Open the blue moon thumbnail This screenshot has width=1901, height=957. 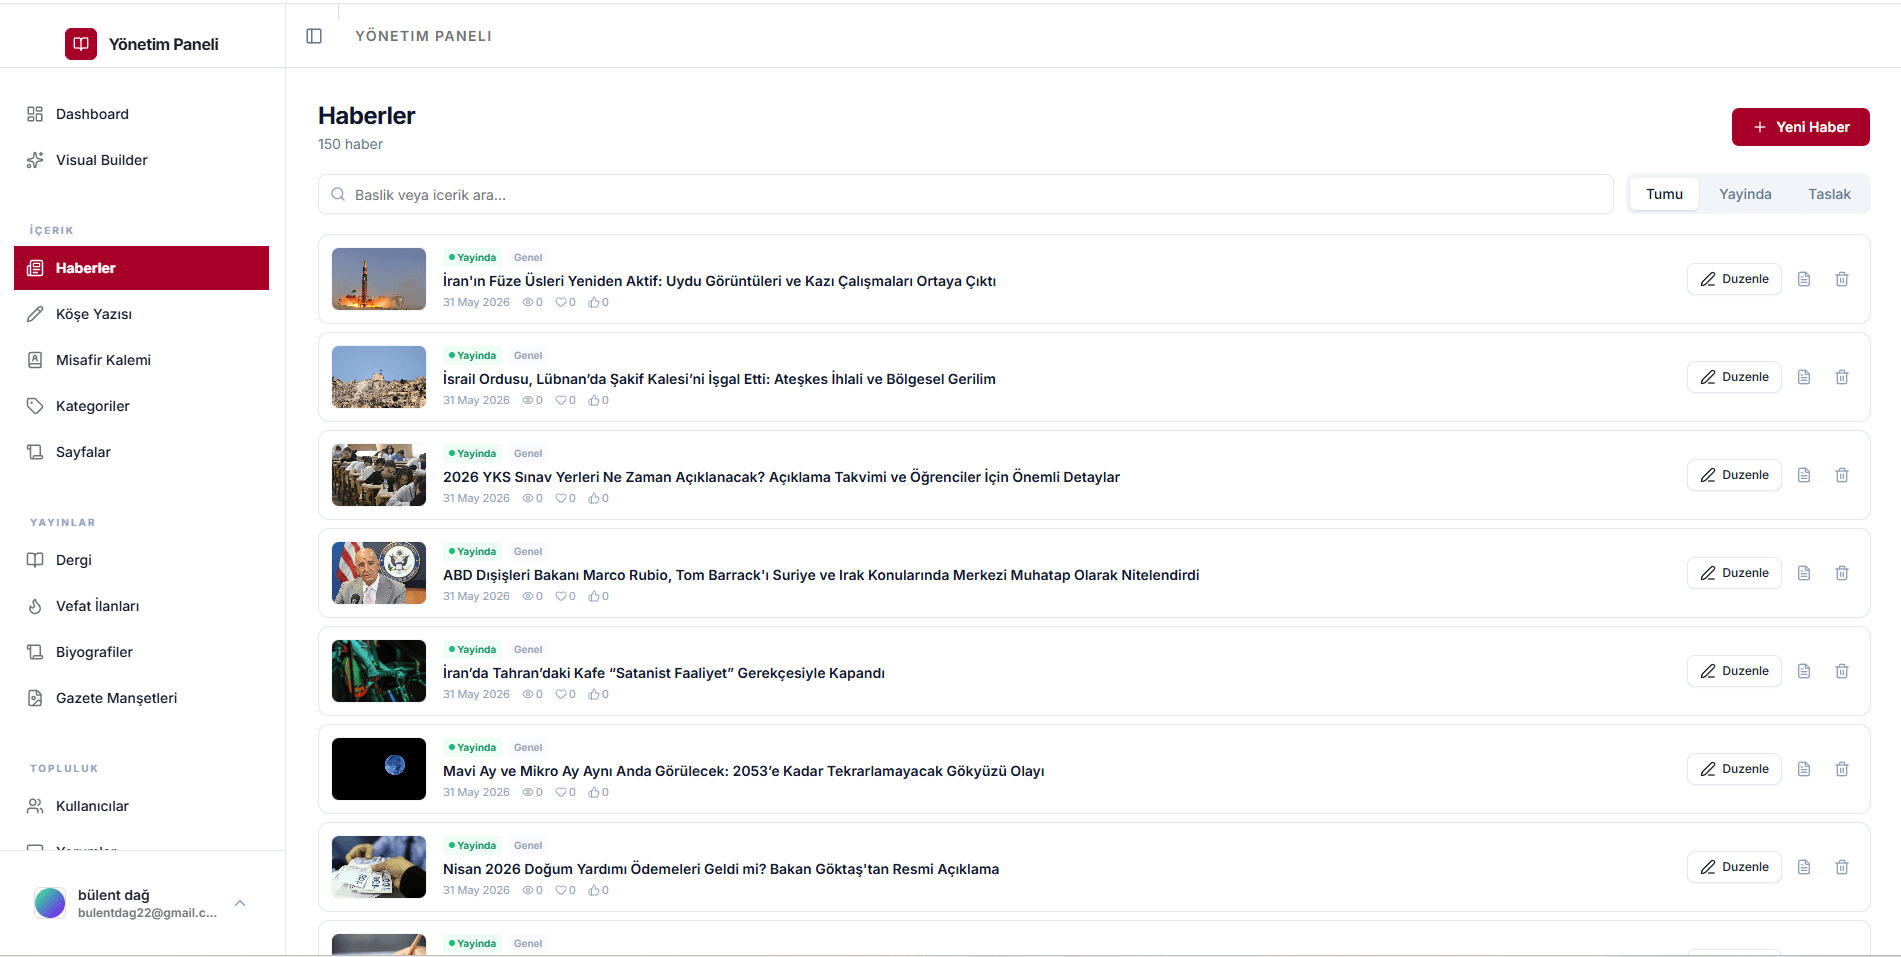(x=379, y=769)
